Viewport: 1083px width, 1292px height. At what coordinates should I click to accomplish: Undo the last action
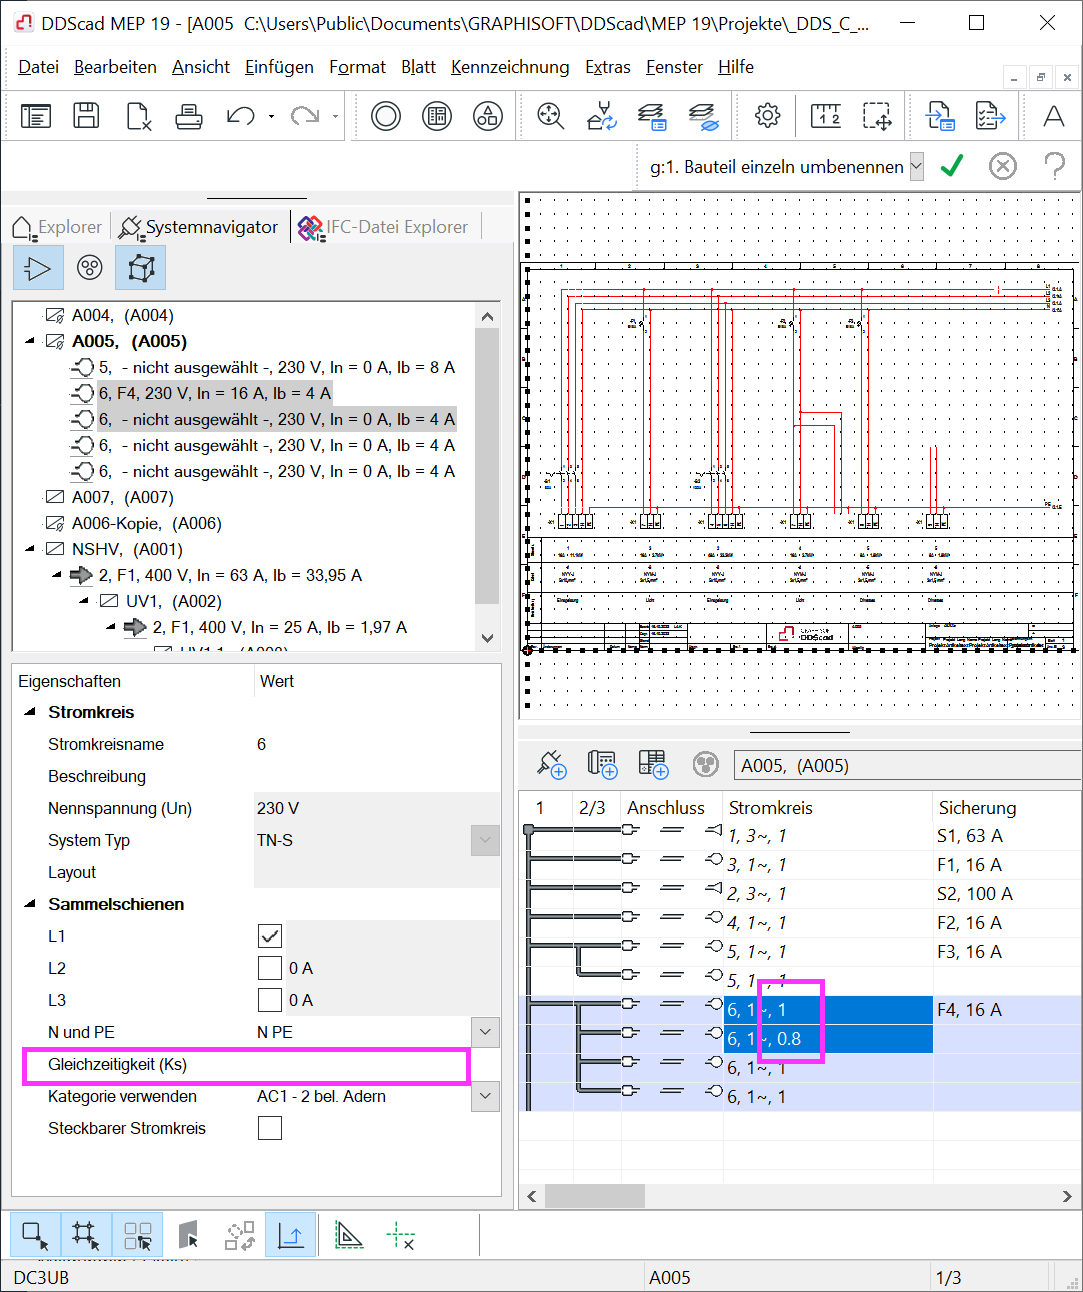(240, 116)
